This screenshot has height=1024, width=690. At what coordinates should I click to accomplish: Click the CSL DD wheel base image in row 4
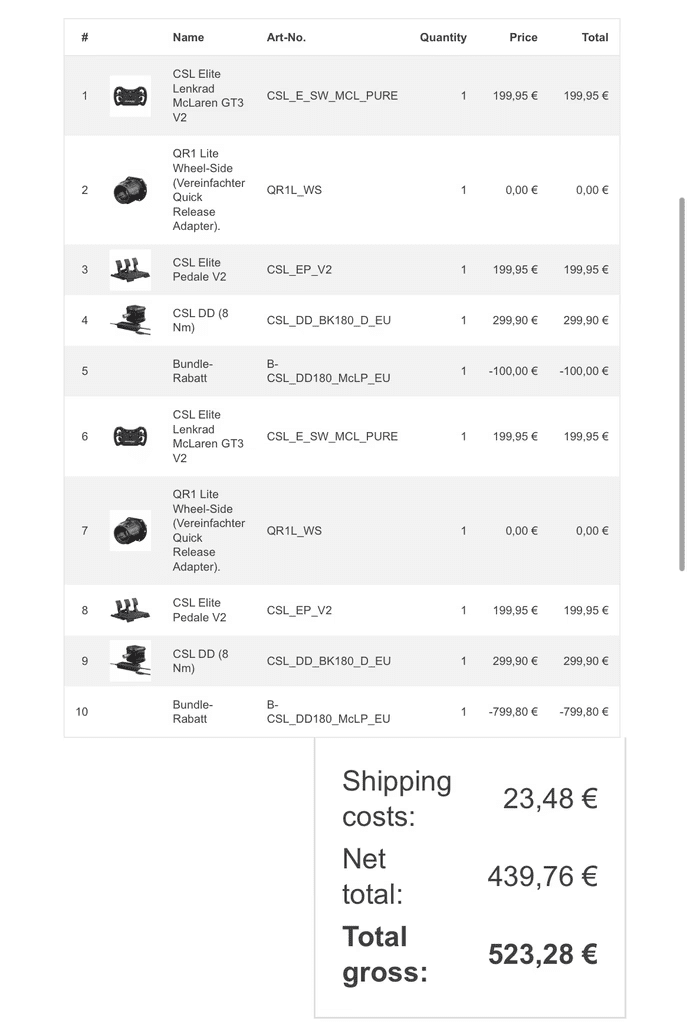(130, 320)
